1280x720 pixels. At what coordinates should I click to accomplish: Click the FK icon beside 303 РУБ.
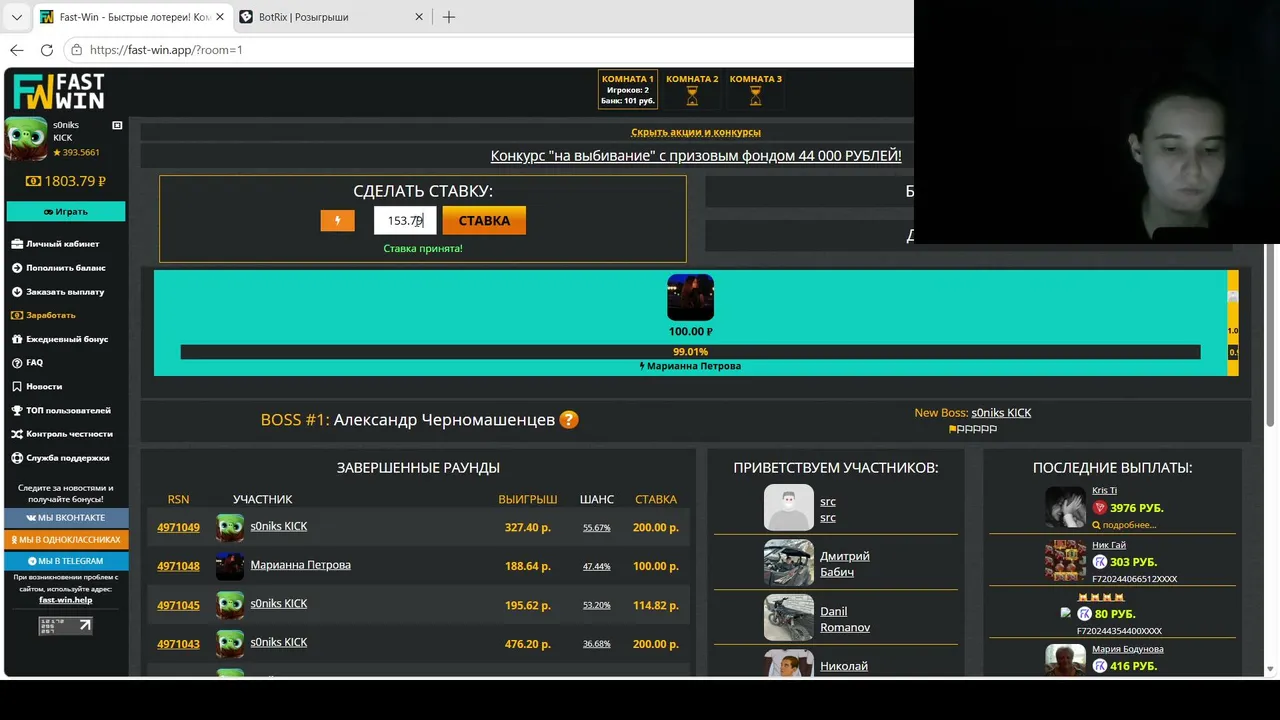pyautogui.click(x=1099, y=562)
